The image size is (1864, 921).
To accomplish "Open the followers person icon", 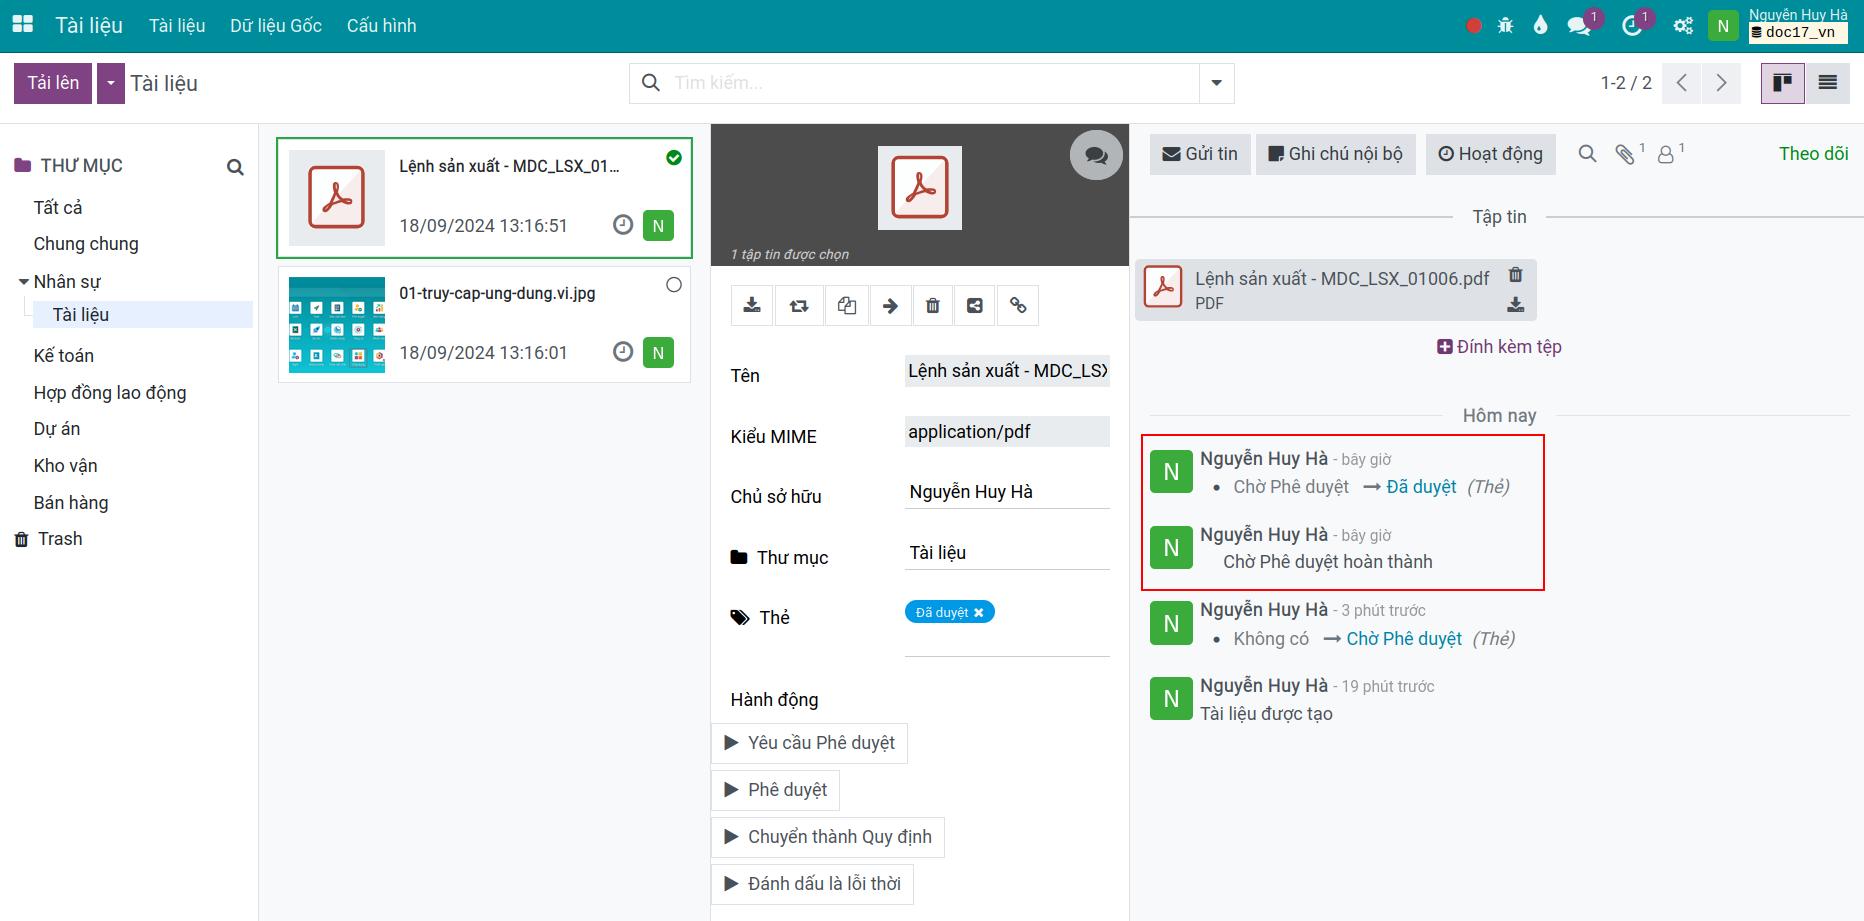I will (x=1667, y=154).
